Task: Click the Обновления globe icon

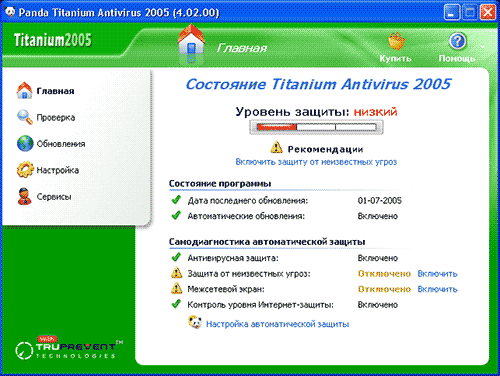Action: coord(25,144)
